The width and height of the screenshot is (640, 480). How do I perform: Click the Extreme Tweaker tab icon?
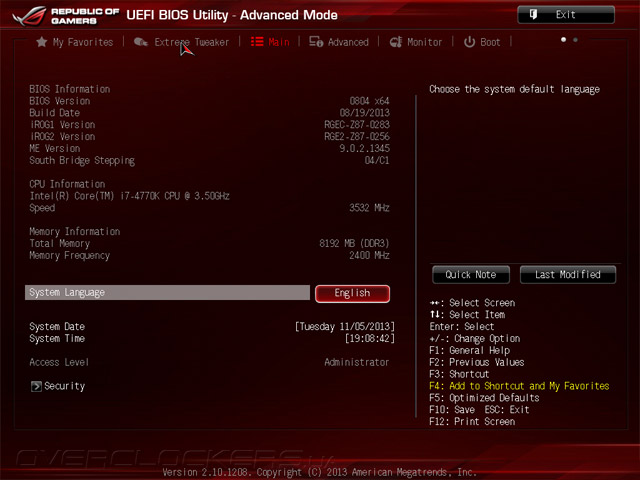(141, 42)
